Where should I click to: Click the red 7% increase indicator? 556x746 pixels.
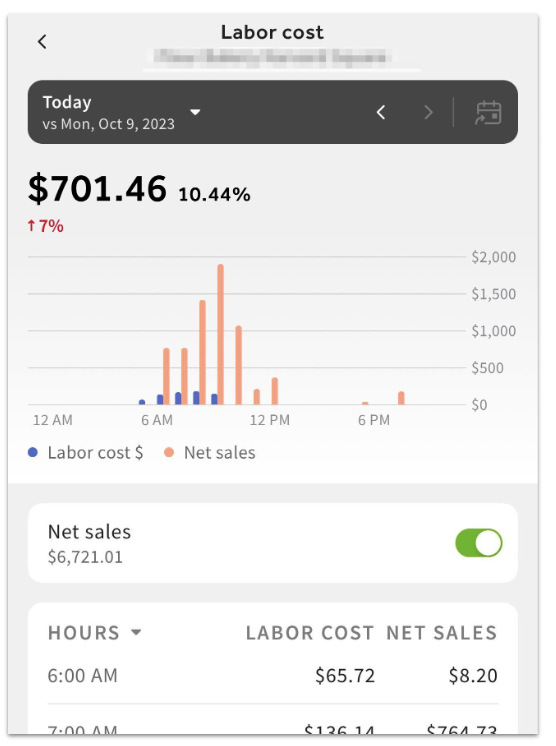click(x=46, y=226)
